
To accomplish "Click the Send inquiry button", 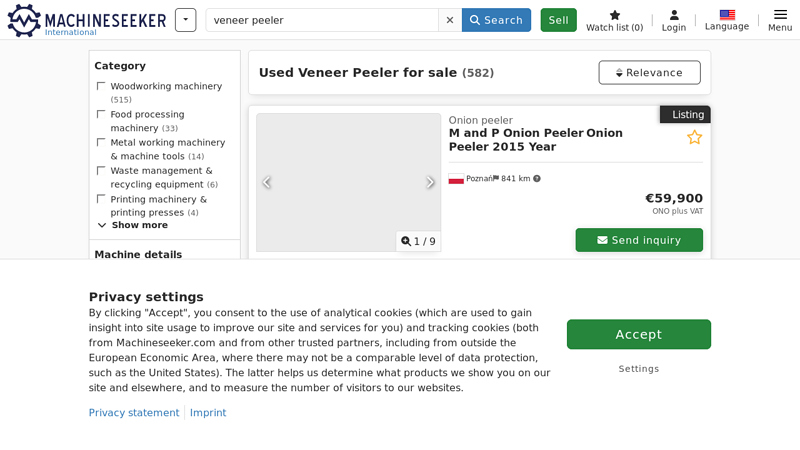I will click(x=638, y=240).
